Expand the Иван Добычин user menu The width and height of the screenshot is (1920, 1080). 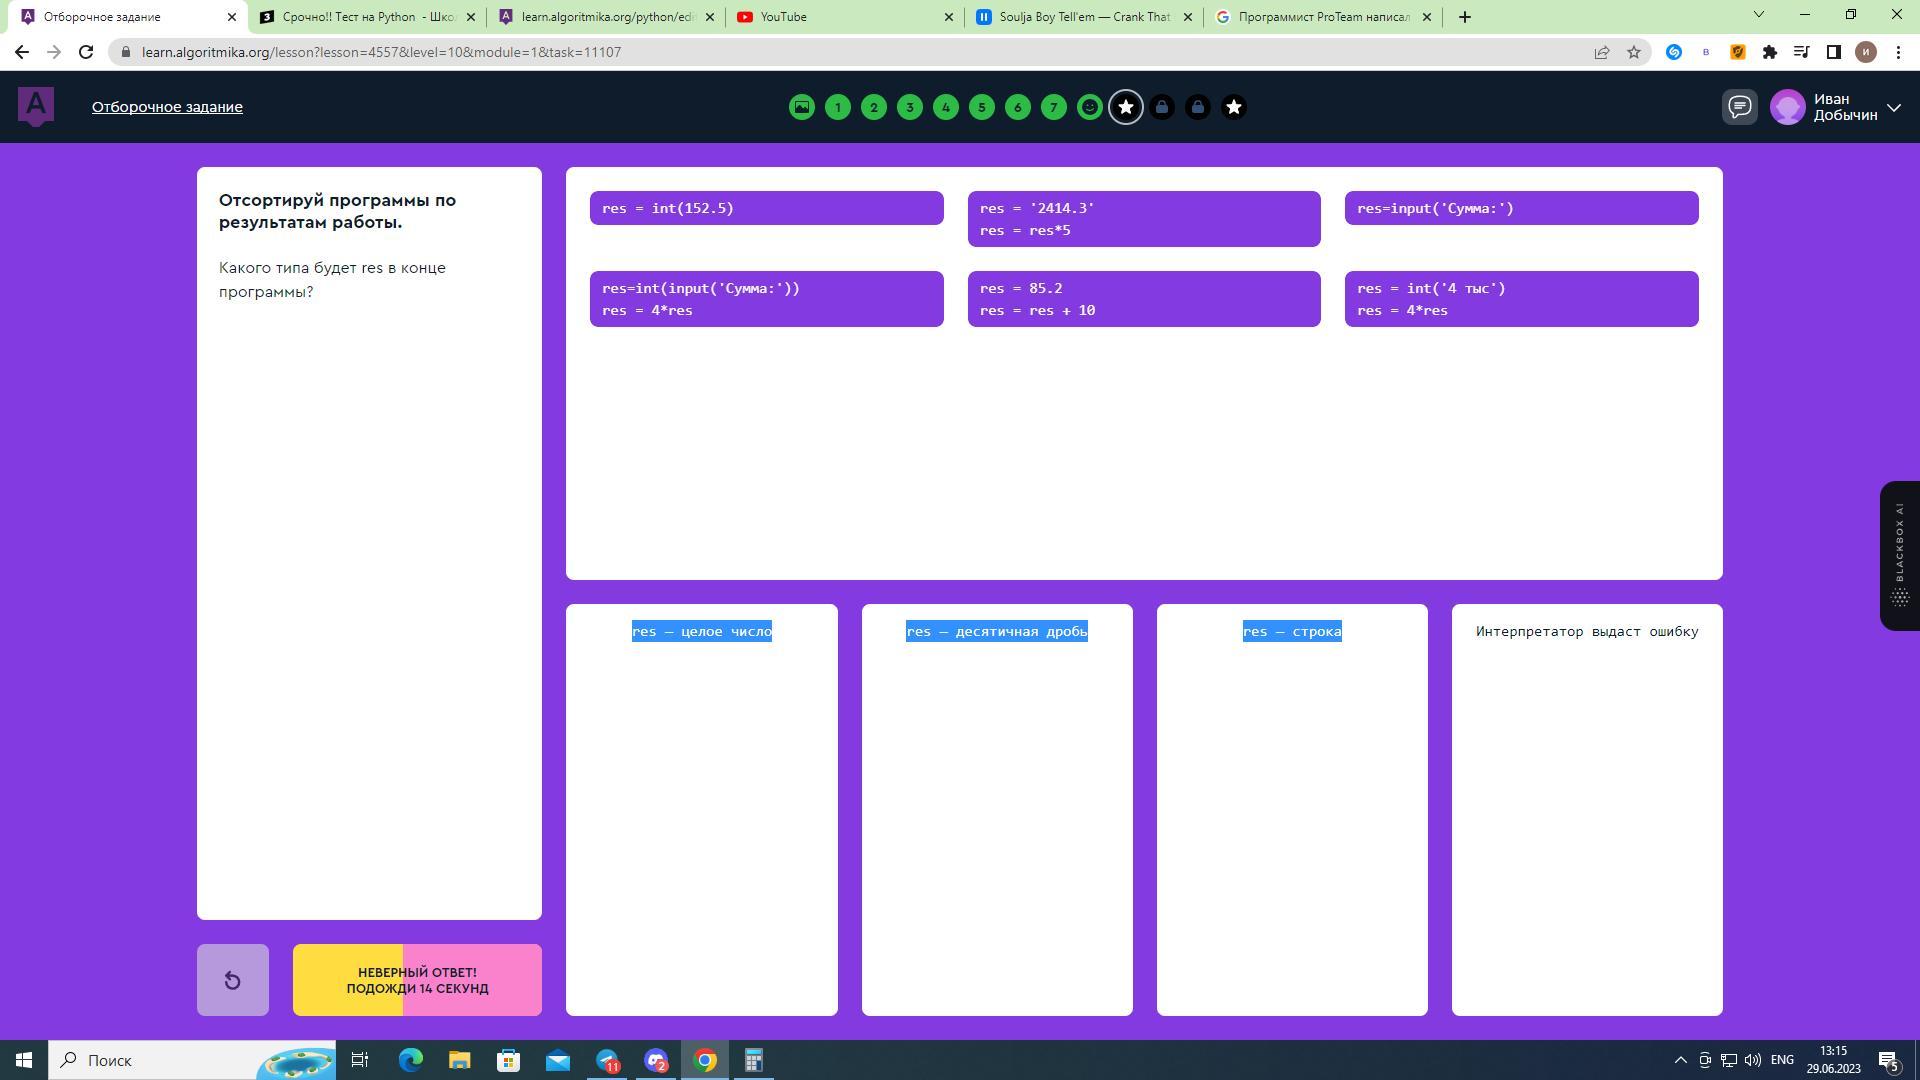[x=1893, y=107]
